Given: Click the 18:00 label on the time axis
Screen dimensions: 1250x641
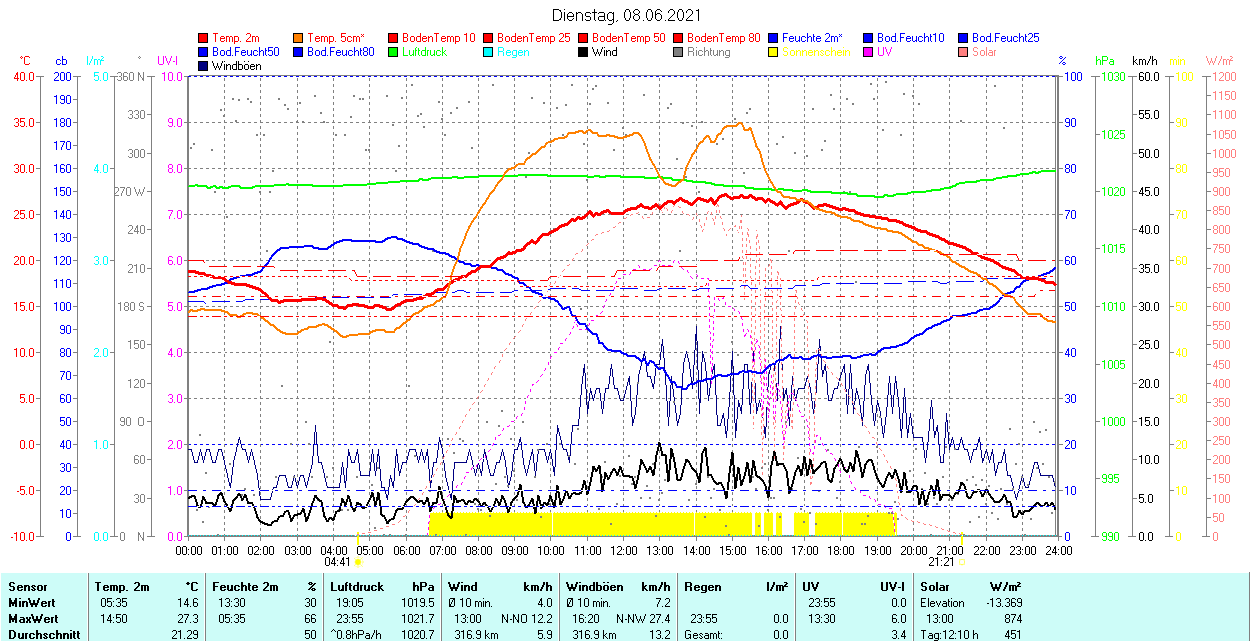Looking at the screenshot, I should (x=841, y=550).
